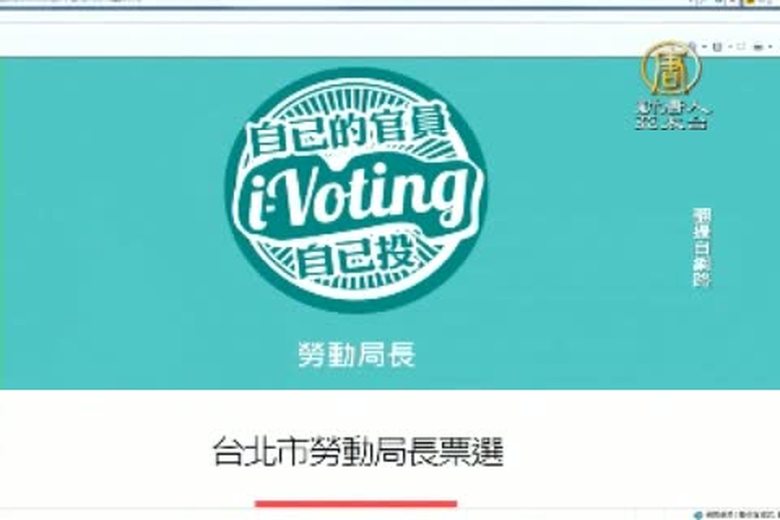
Task: Click the 自己投 ribbon in the logo
Action: (355, 257)
